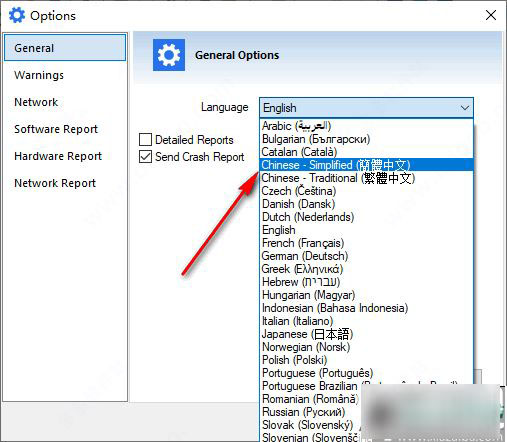507x442 pixels.
Task: Choose English in the language list
Action: [366, 230]
